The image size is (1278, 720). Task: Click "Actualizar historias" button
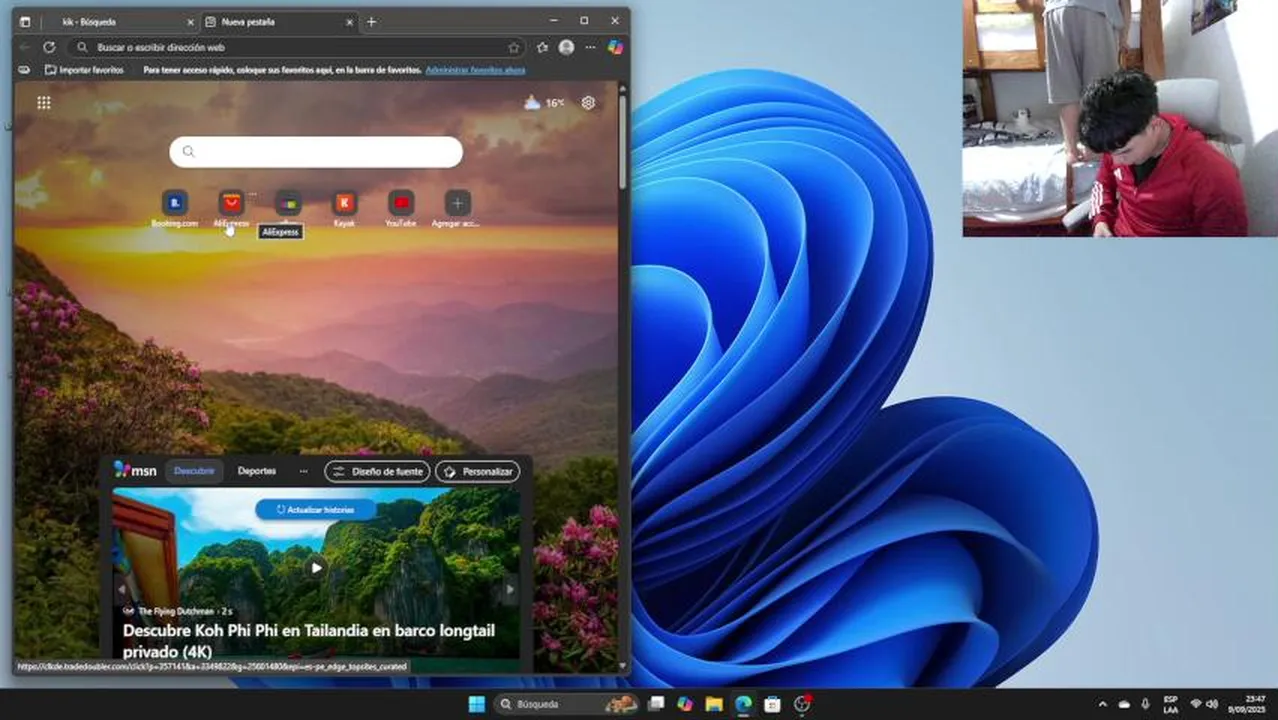pos(315,510)
